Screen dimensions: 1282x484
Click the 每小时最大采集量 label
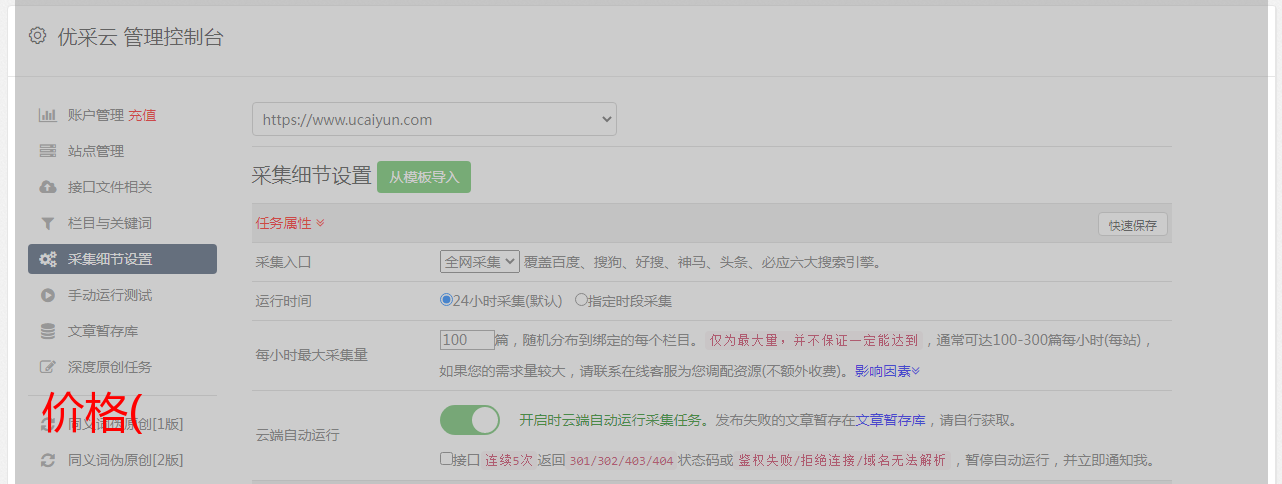(312, 355)
